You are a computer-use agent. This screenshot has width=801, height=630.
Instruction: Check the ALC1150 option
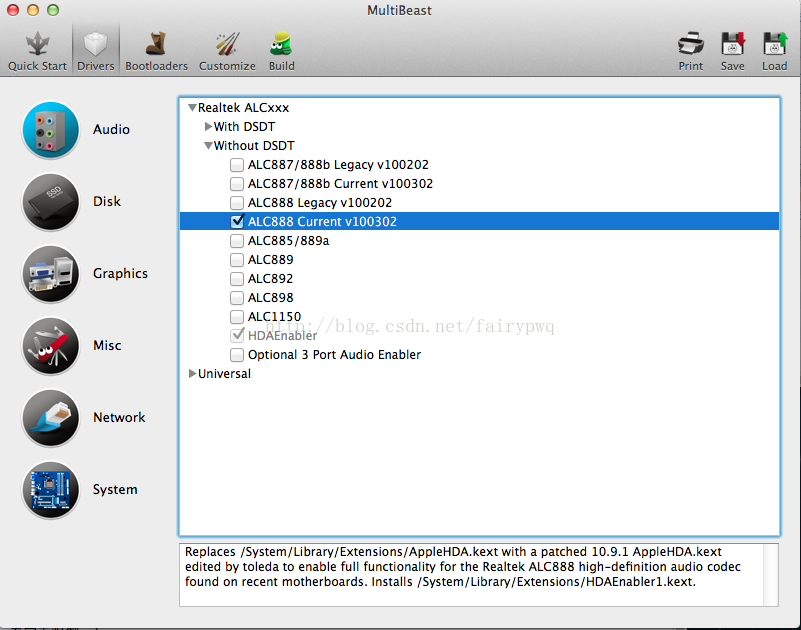(237, 317)
